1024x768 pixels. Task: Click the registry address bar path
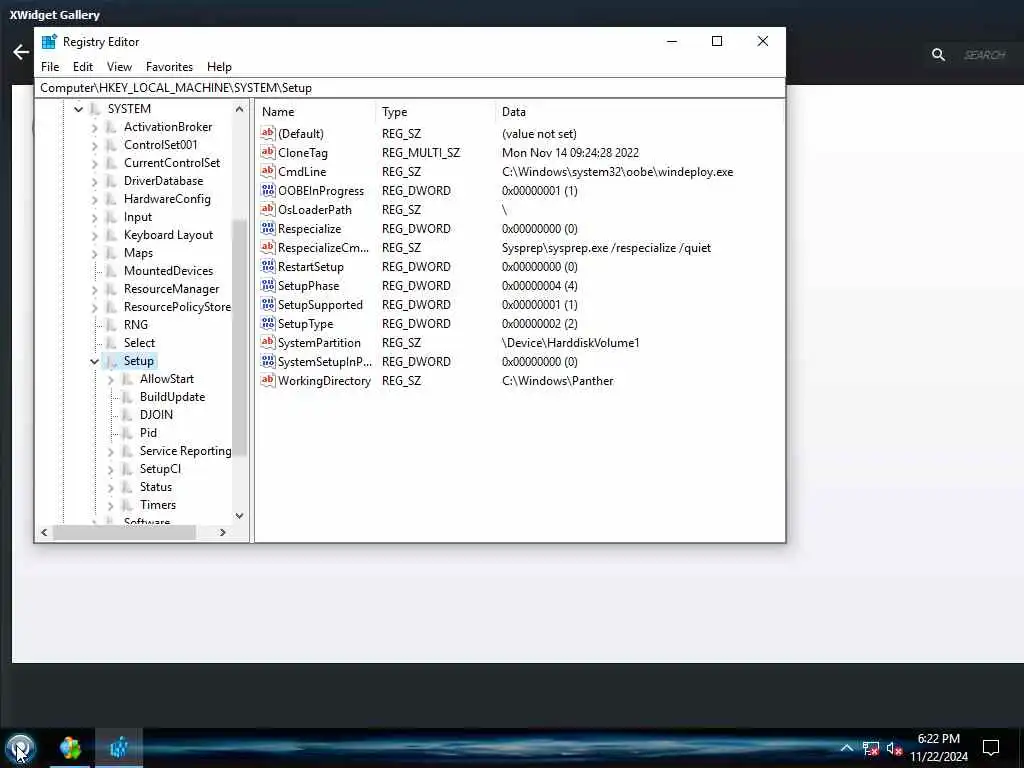click(409, 88)
